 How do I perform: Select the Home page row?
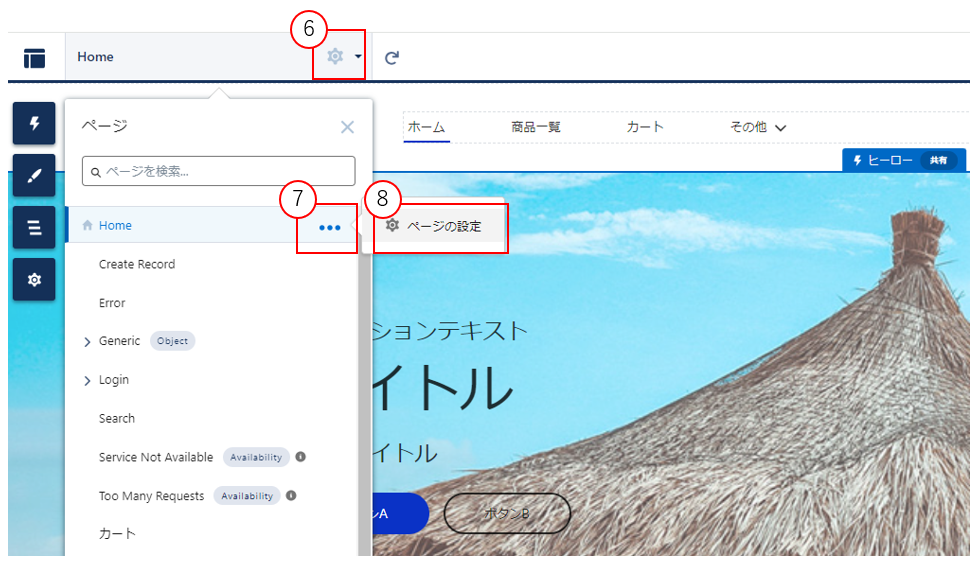click(x=212, y=225)
